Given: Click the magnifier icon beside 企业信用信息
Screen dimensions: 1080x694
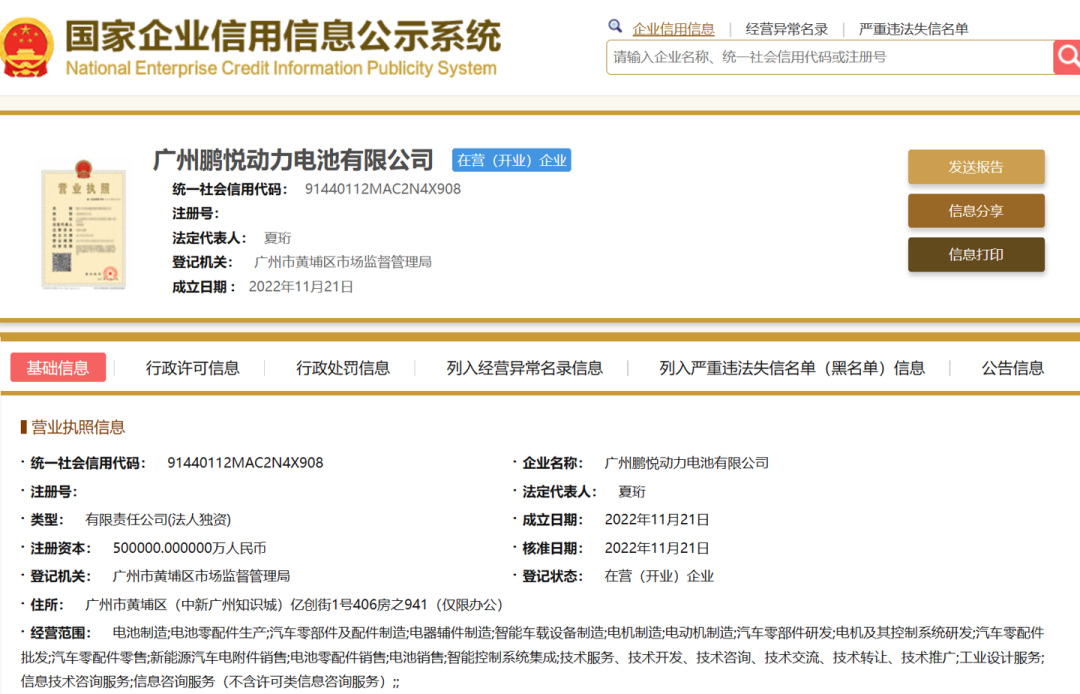Looking at the screenshot, I should click(x=615, y=27).
